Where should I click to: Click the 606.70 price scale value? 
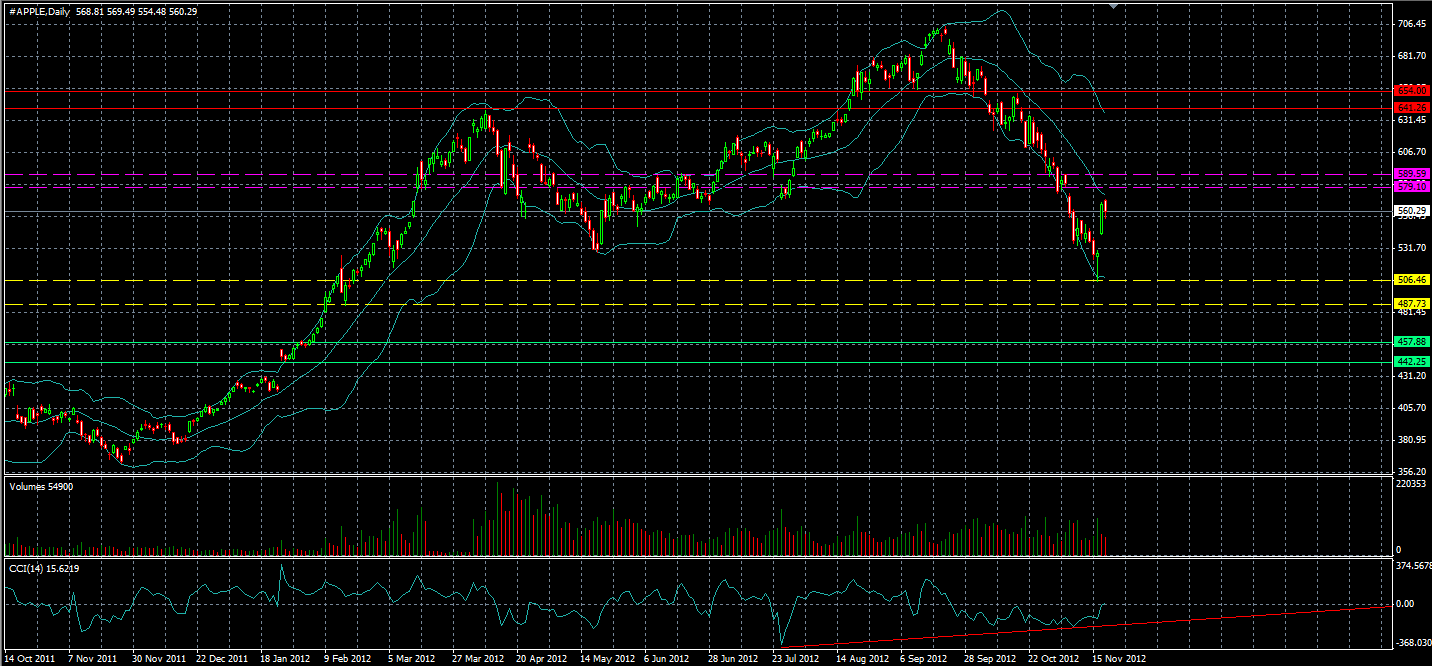pyautogui.click(x=1411, y=152)
